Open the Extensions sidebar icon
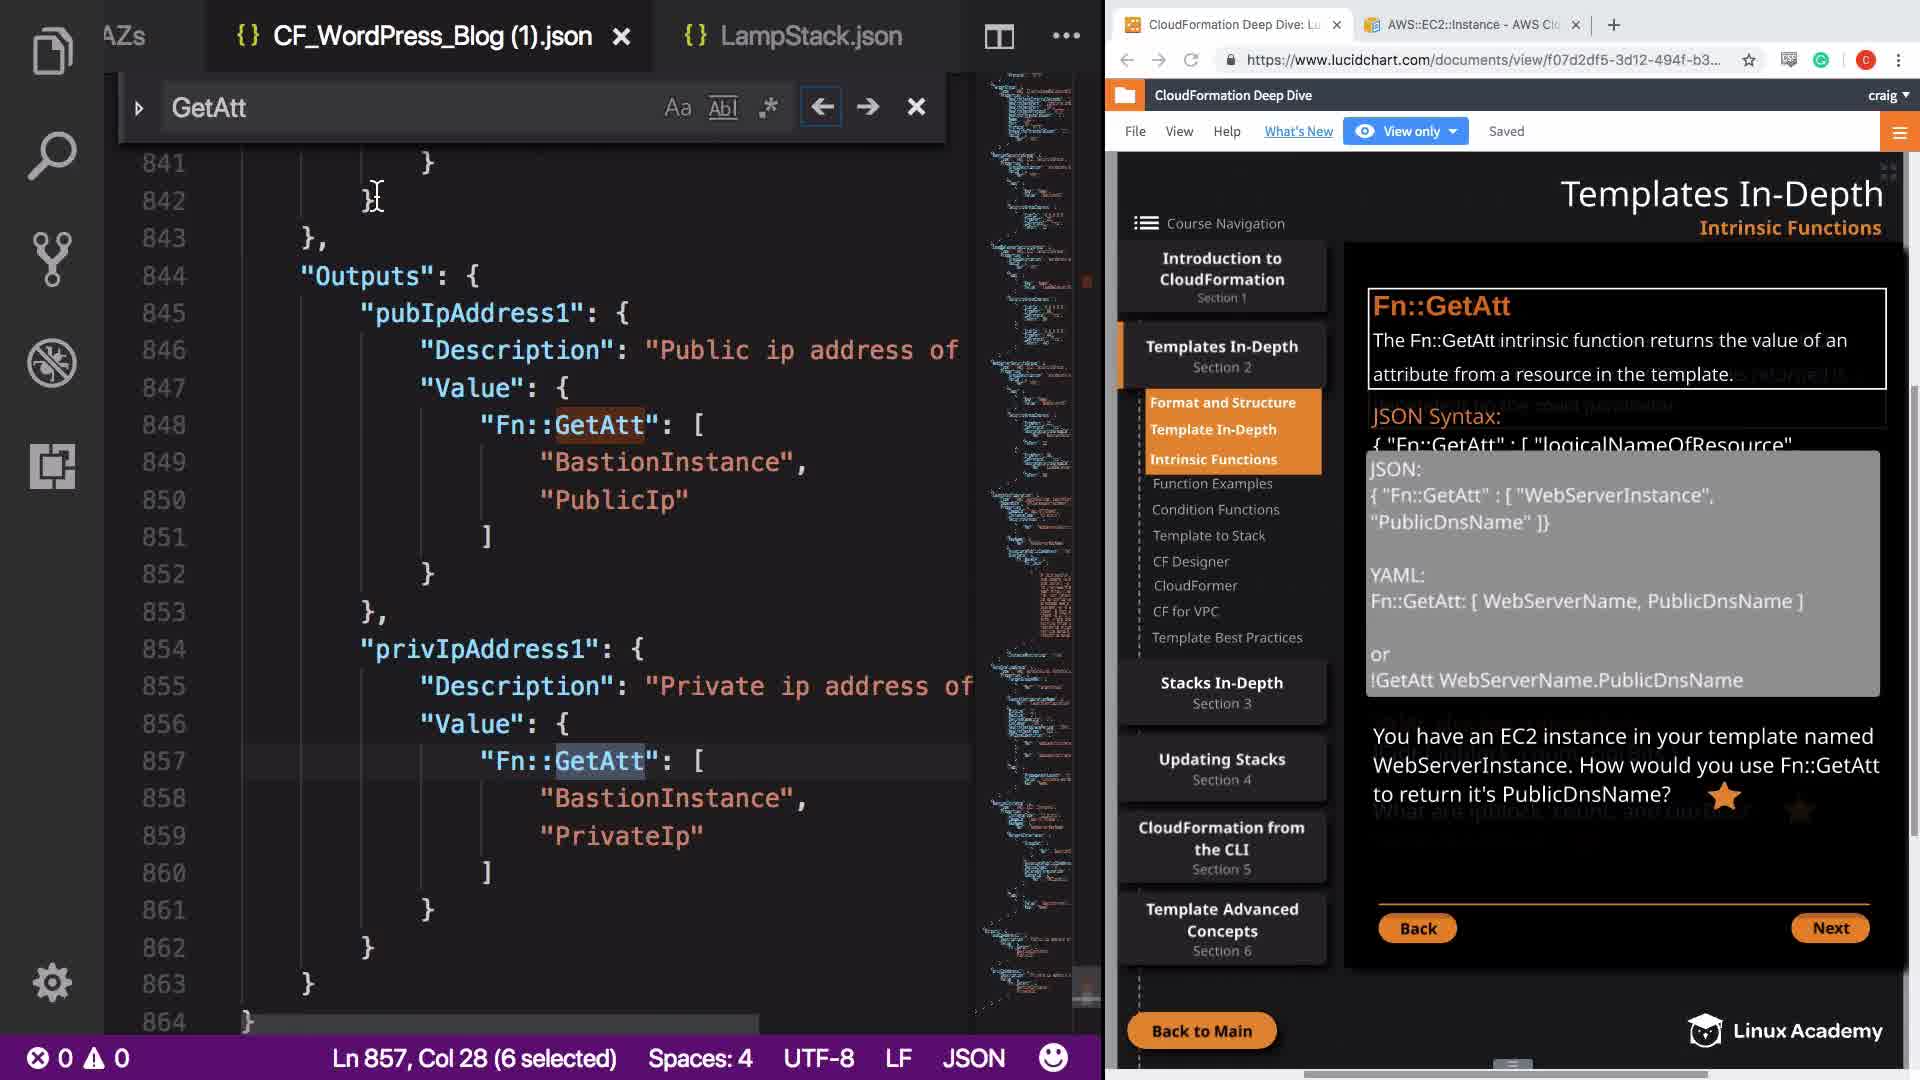1920x1080 pixels. pos(52,466)
